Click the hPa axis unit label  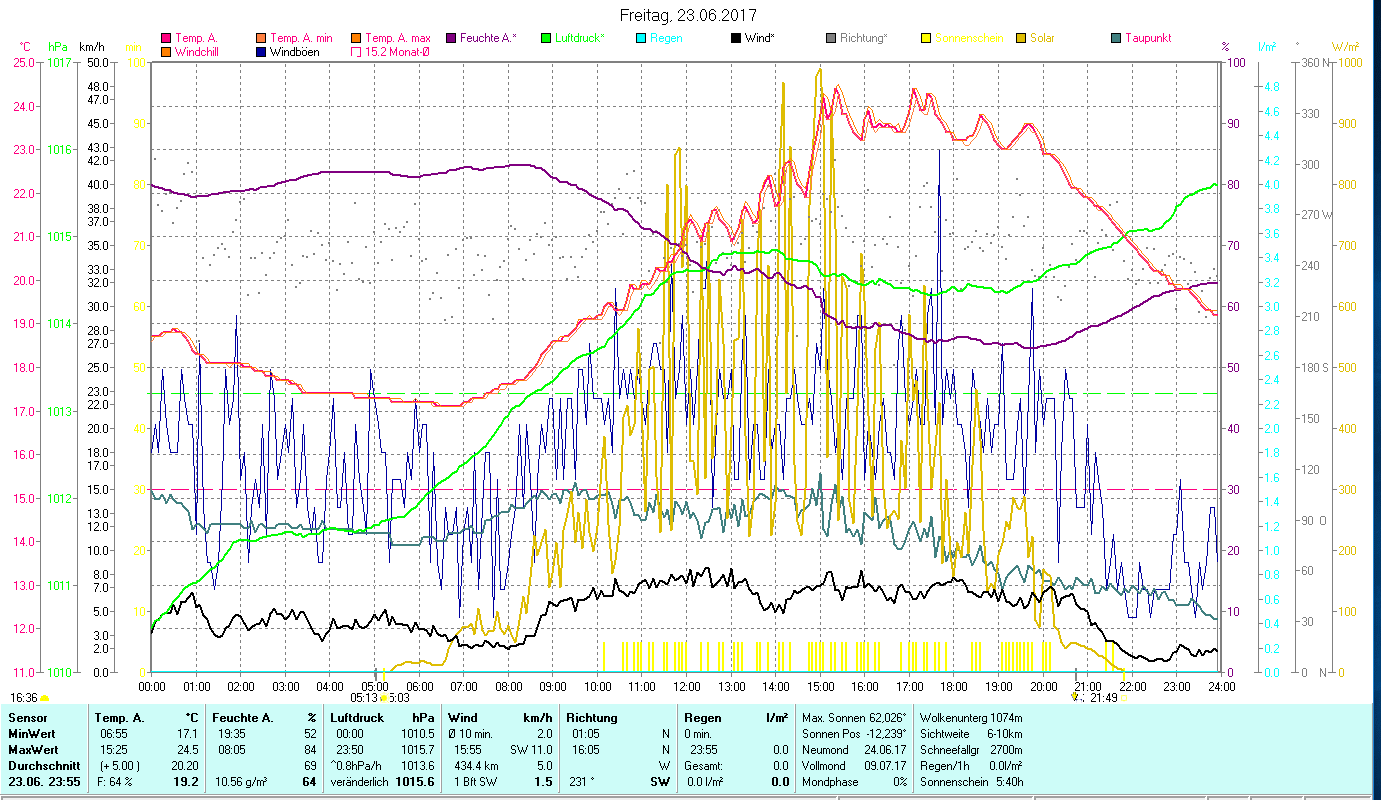[58, 47]
